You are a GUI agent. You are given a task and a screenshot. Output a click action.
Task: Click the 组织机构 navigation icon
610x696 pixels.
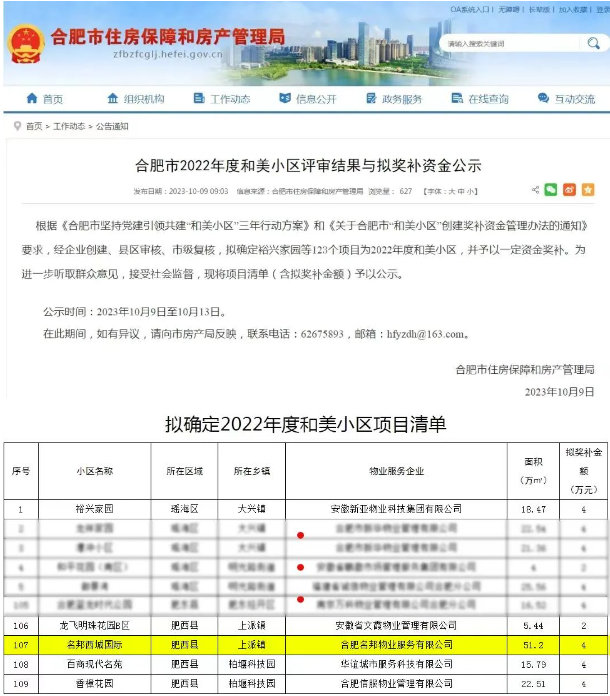pyautogui.click(x=111, y=99)
